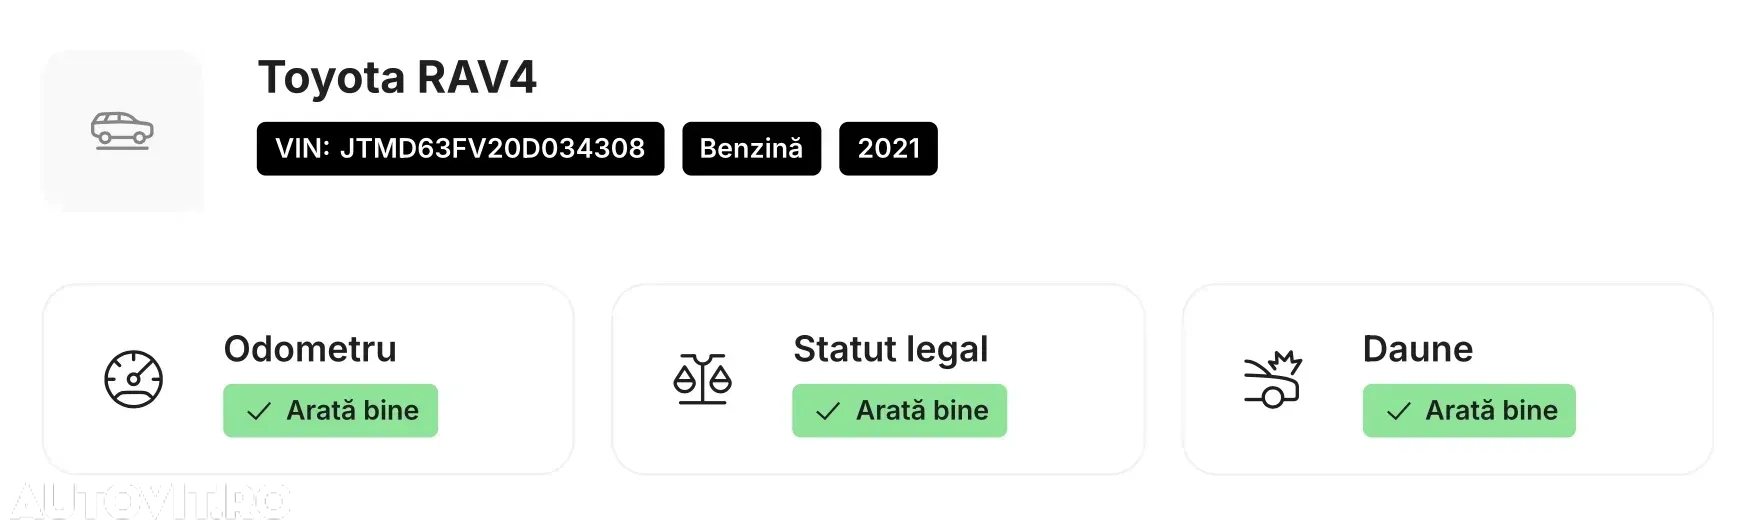Click the Statut legal heading text
Viewport: 1762px width, 530px height.
coord(890,349)
